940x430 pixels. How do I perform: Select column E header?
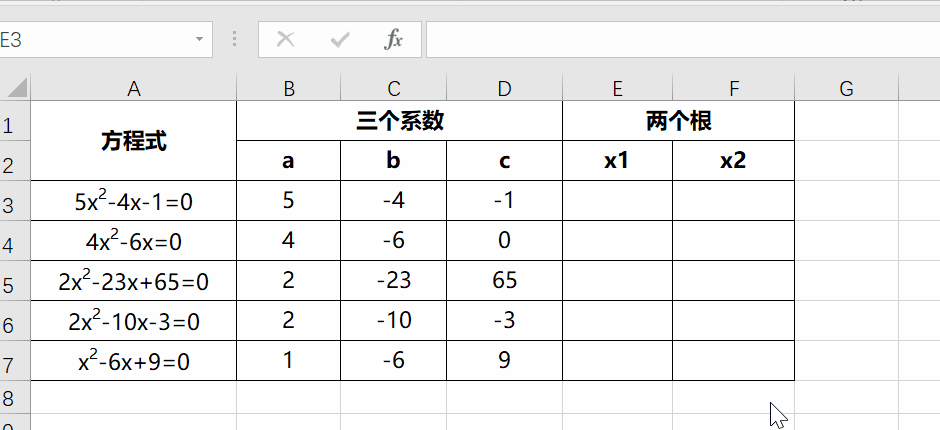[617, 88]
